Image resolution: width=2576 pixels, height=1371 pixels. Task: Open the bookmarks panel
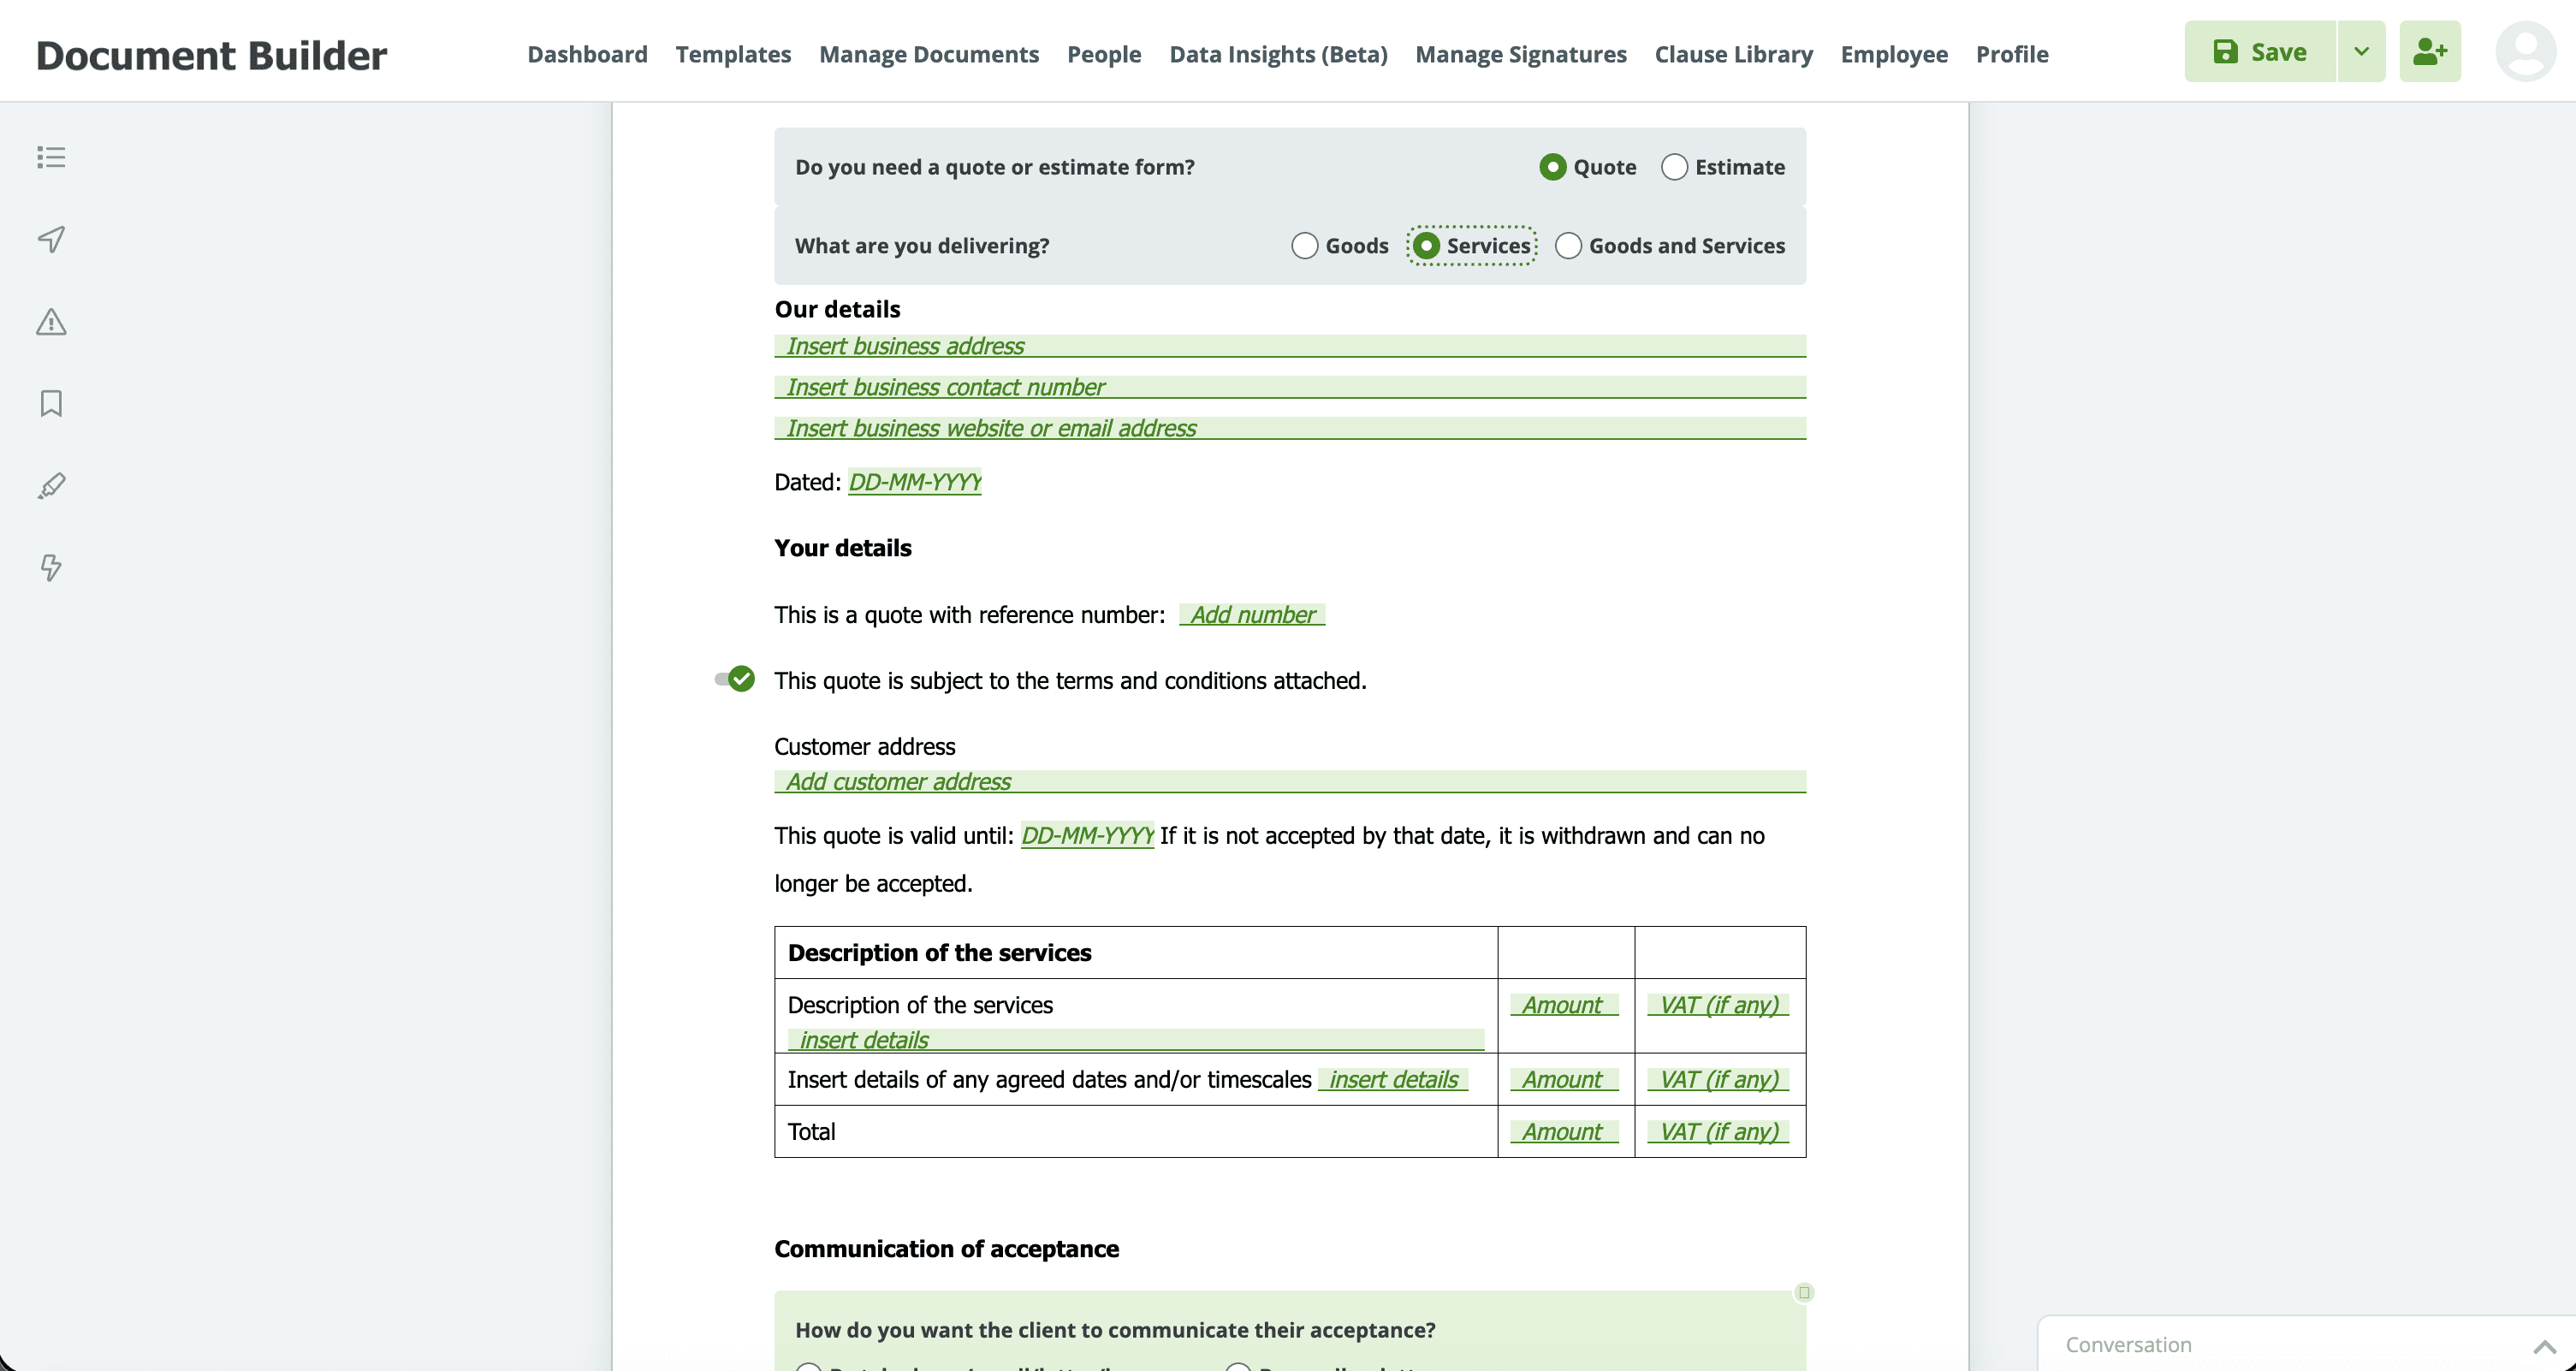pyautogui.click(x=50, y=404)
